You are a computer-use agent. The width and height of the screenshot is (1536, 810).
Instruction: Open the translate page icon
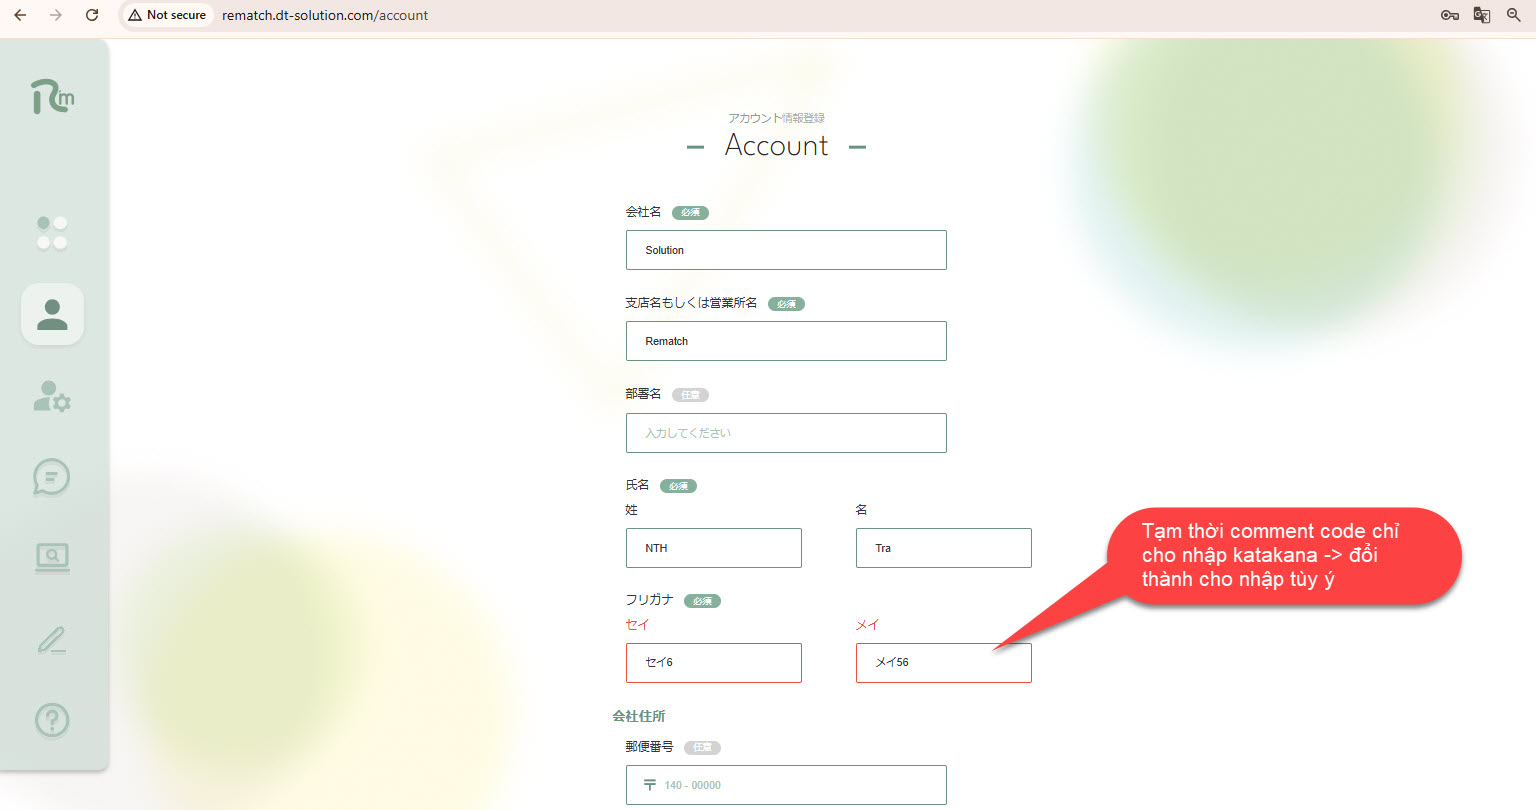(1482, 15)
